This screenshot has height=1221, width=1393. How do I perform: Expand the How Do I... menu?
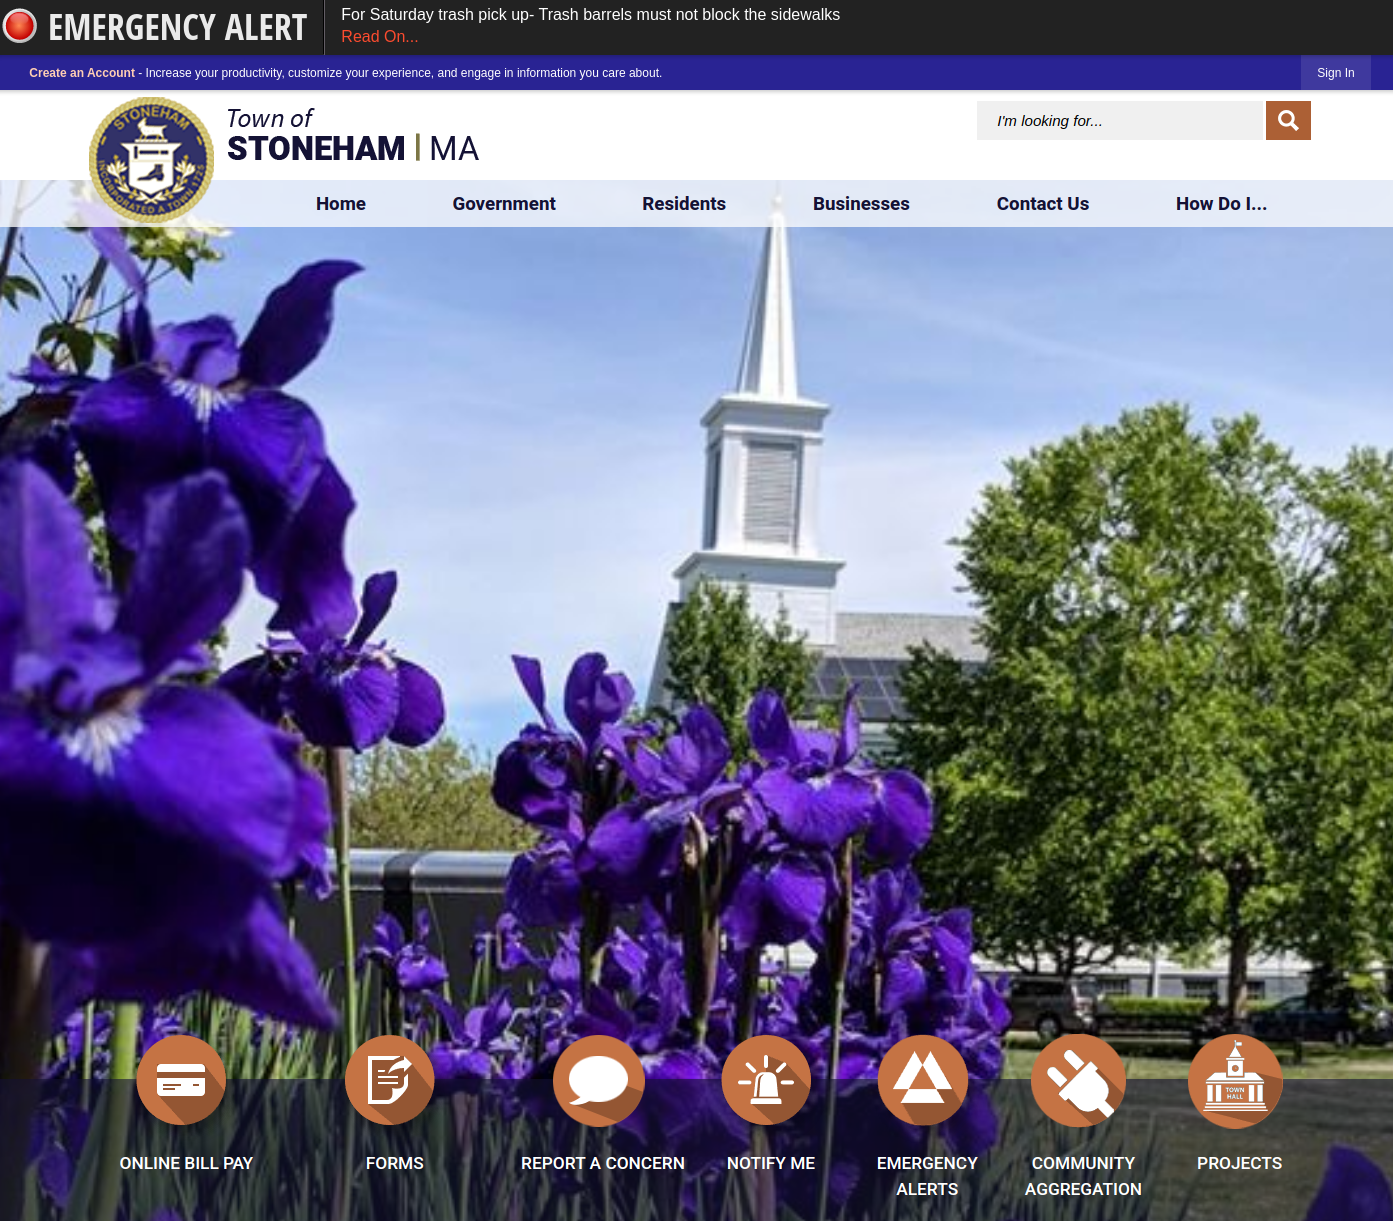click(x=1220, y=204)
